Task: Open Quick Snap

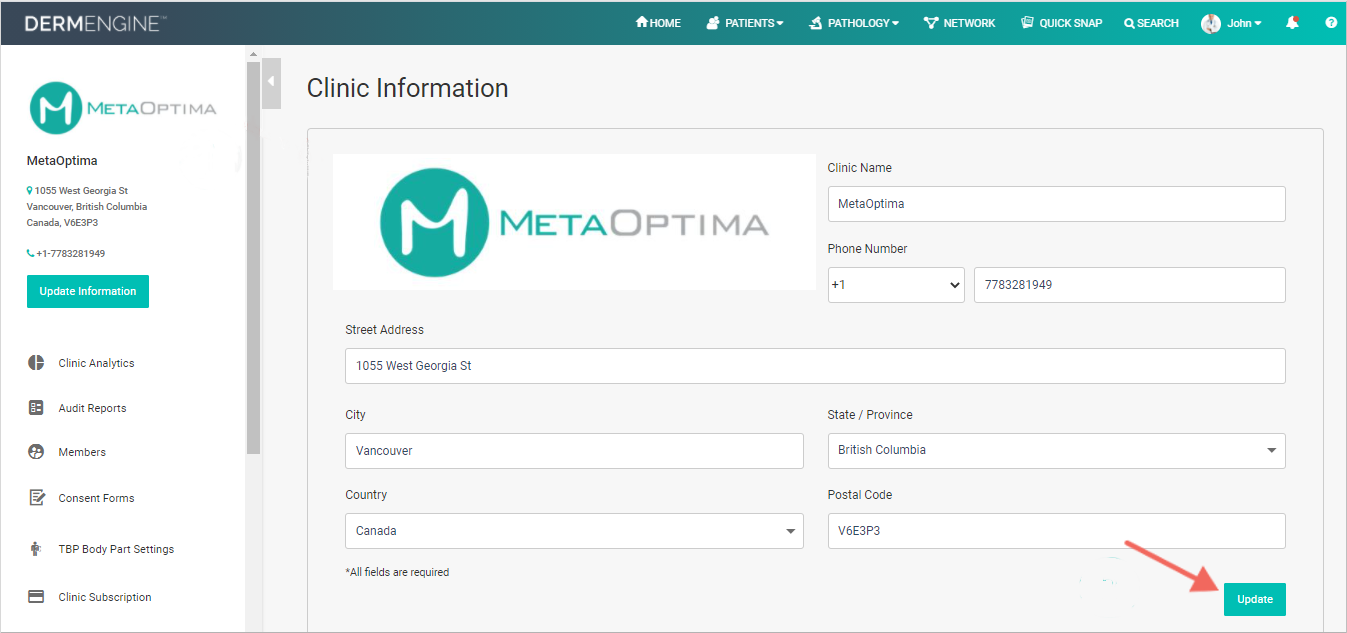Action: [1061, 23]
